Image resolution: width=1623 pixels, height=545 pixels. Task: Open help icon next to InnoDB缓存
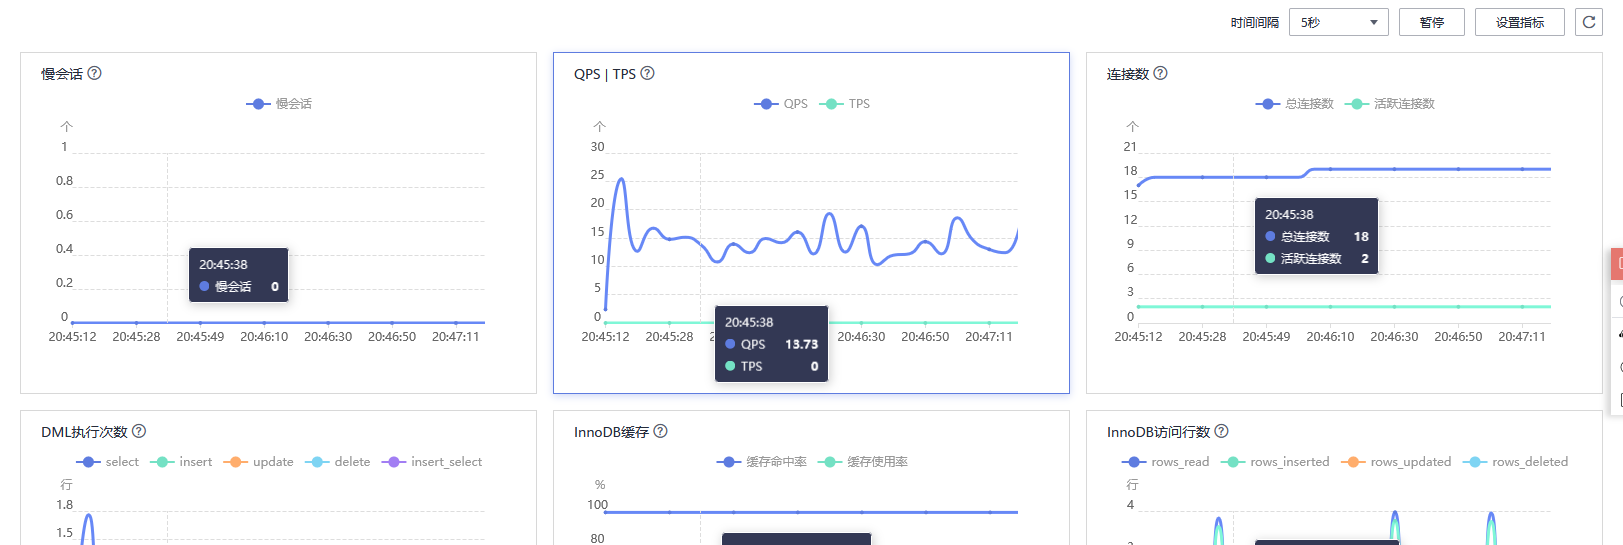pos(660,431)
